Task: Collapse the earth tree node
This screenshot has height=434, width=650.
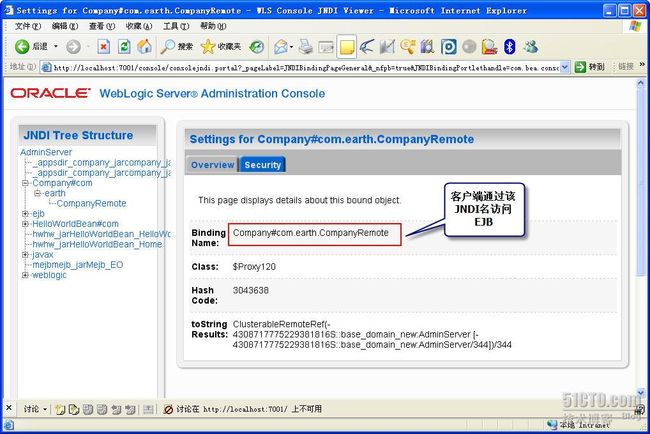Action: tap(38, 193)
